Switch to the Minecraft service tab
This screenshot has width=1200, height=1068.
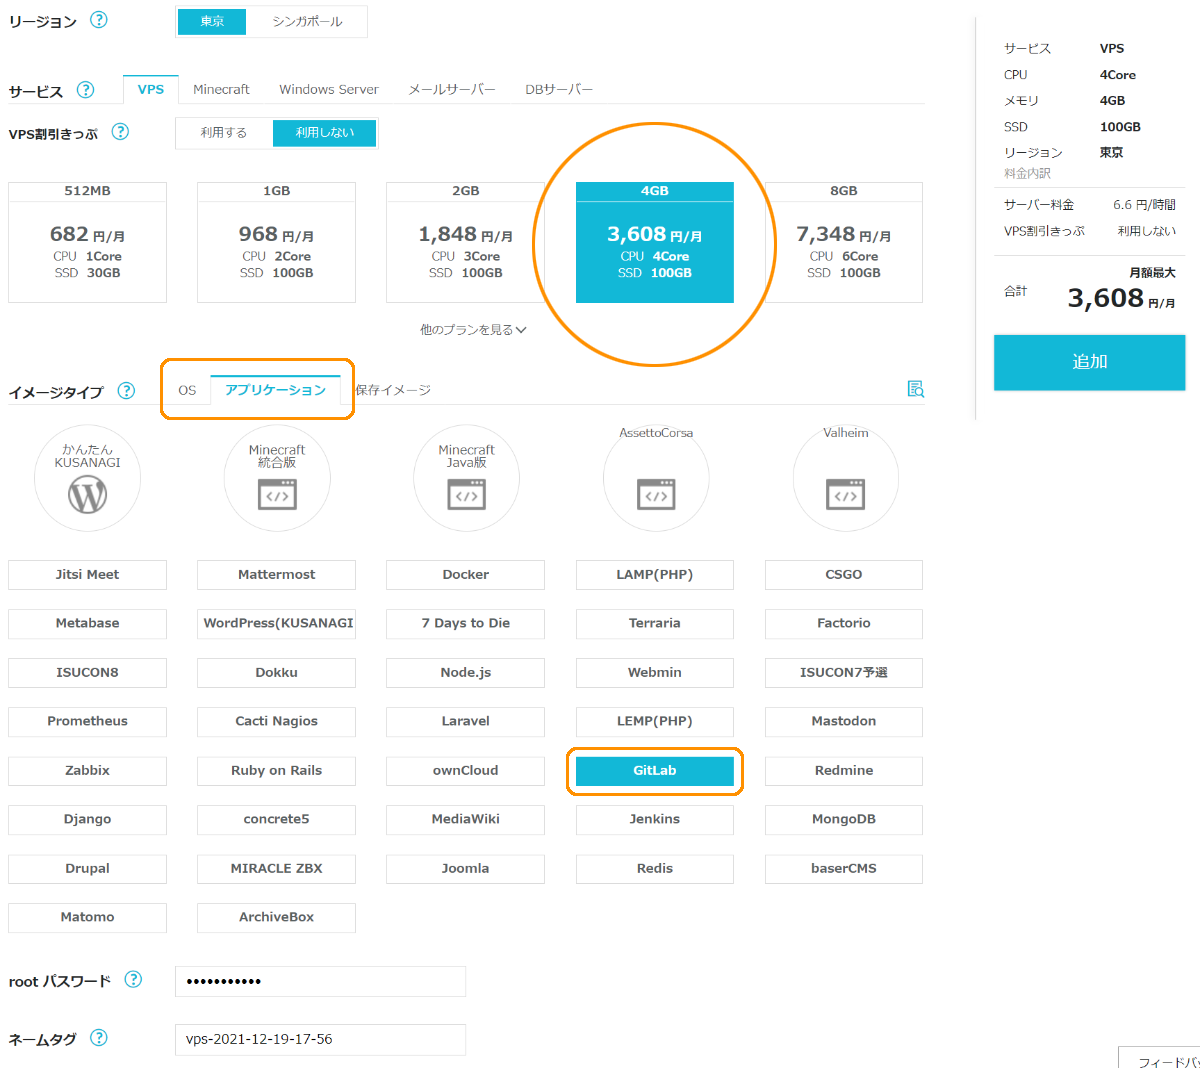[221, 89]
